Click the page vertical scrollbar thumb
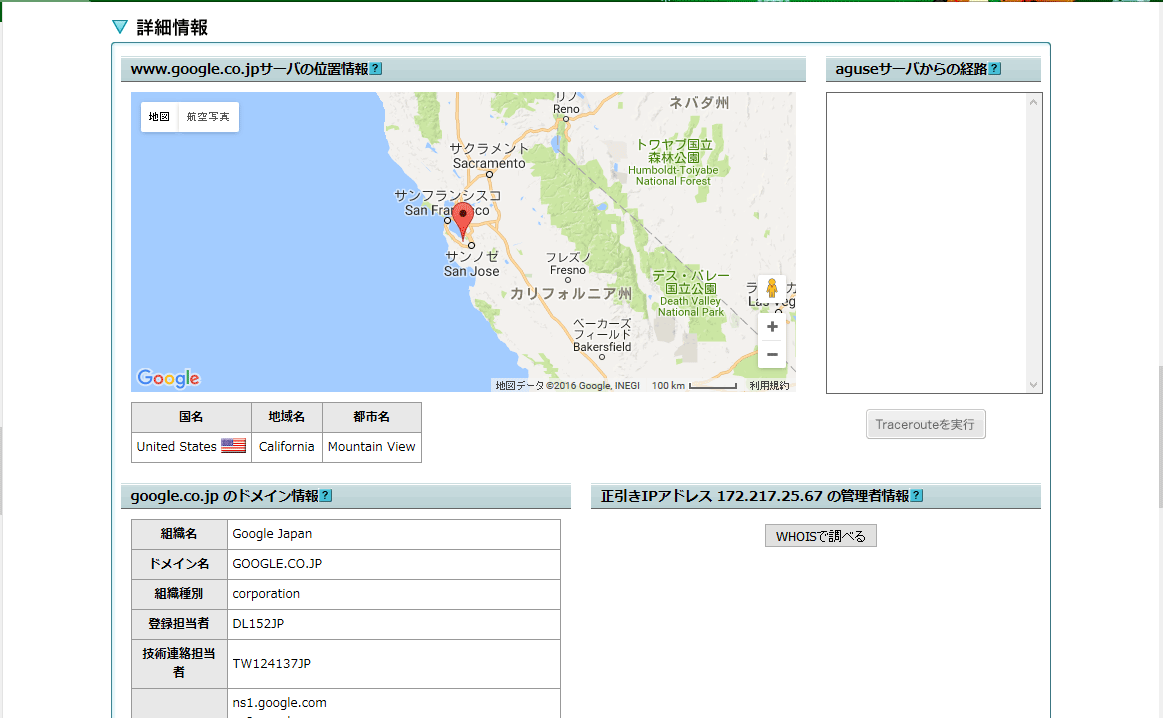 (1160, 436)
